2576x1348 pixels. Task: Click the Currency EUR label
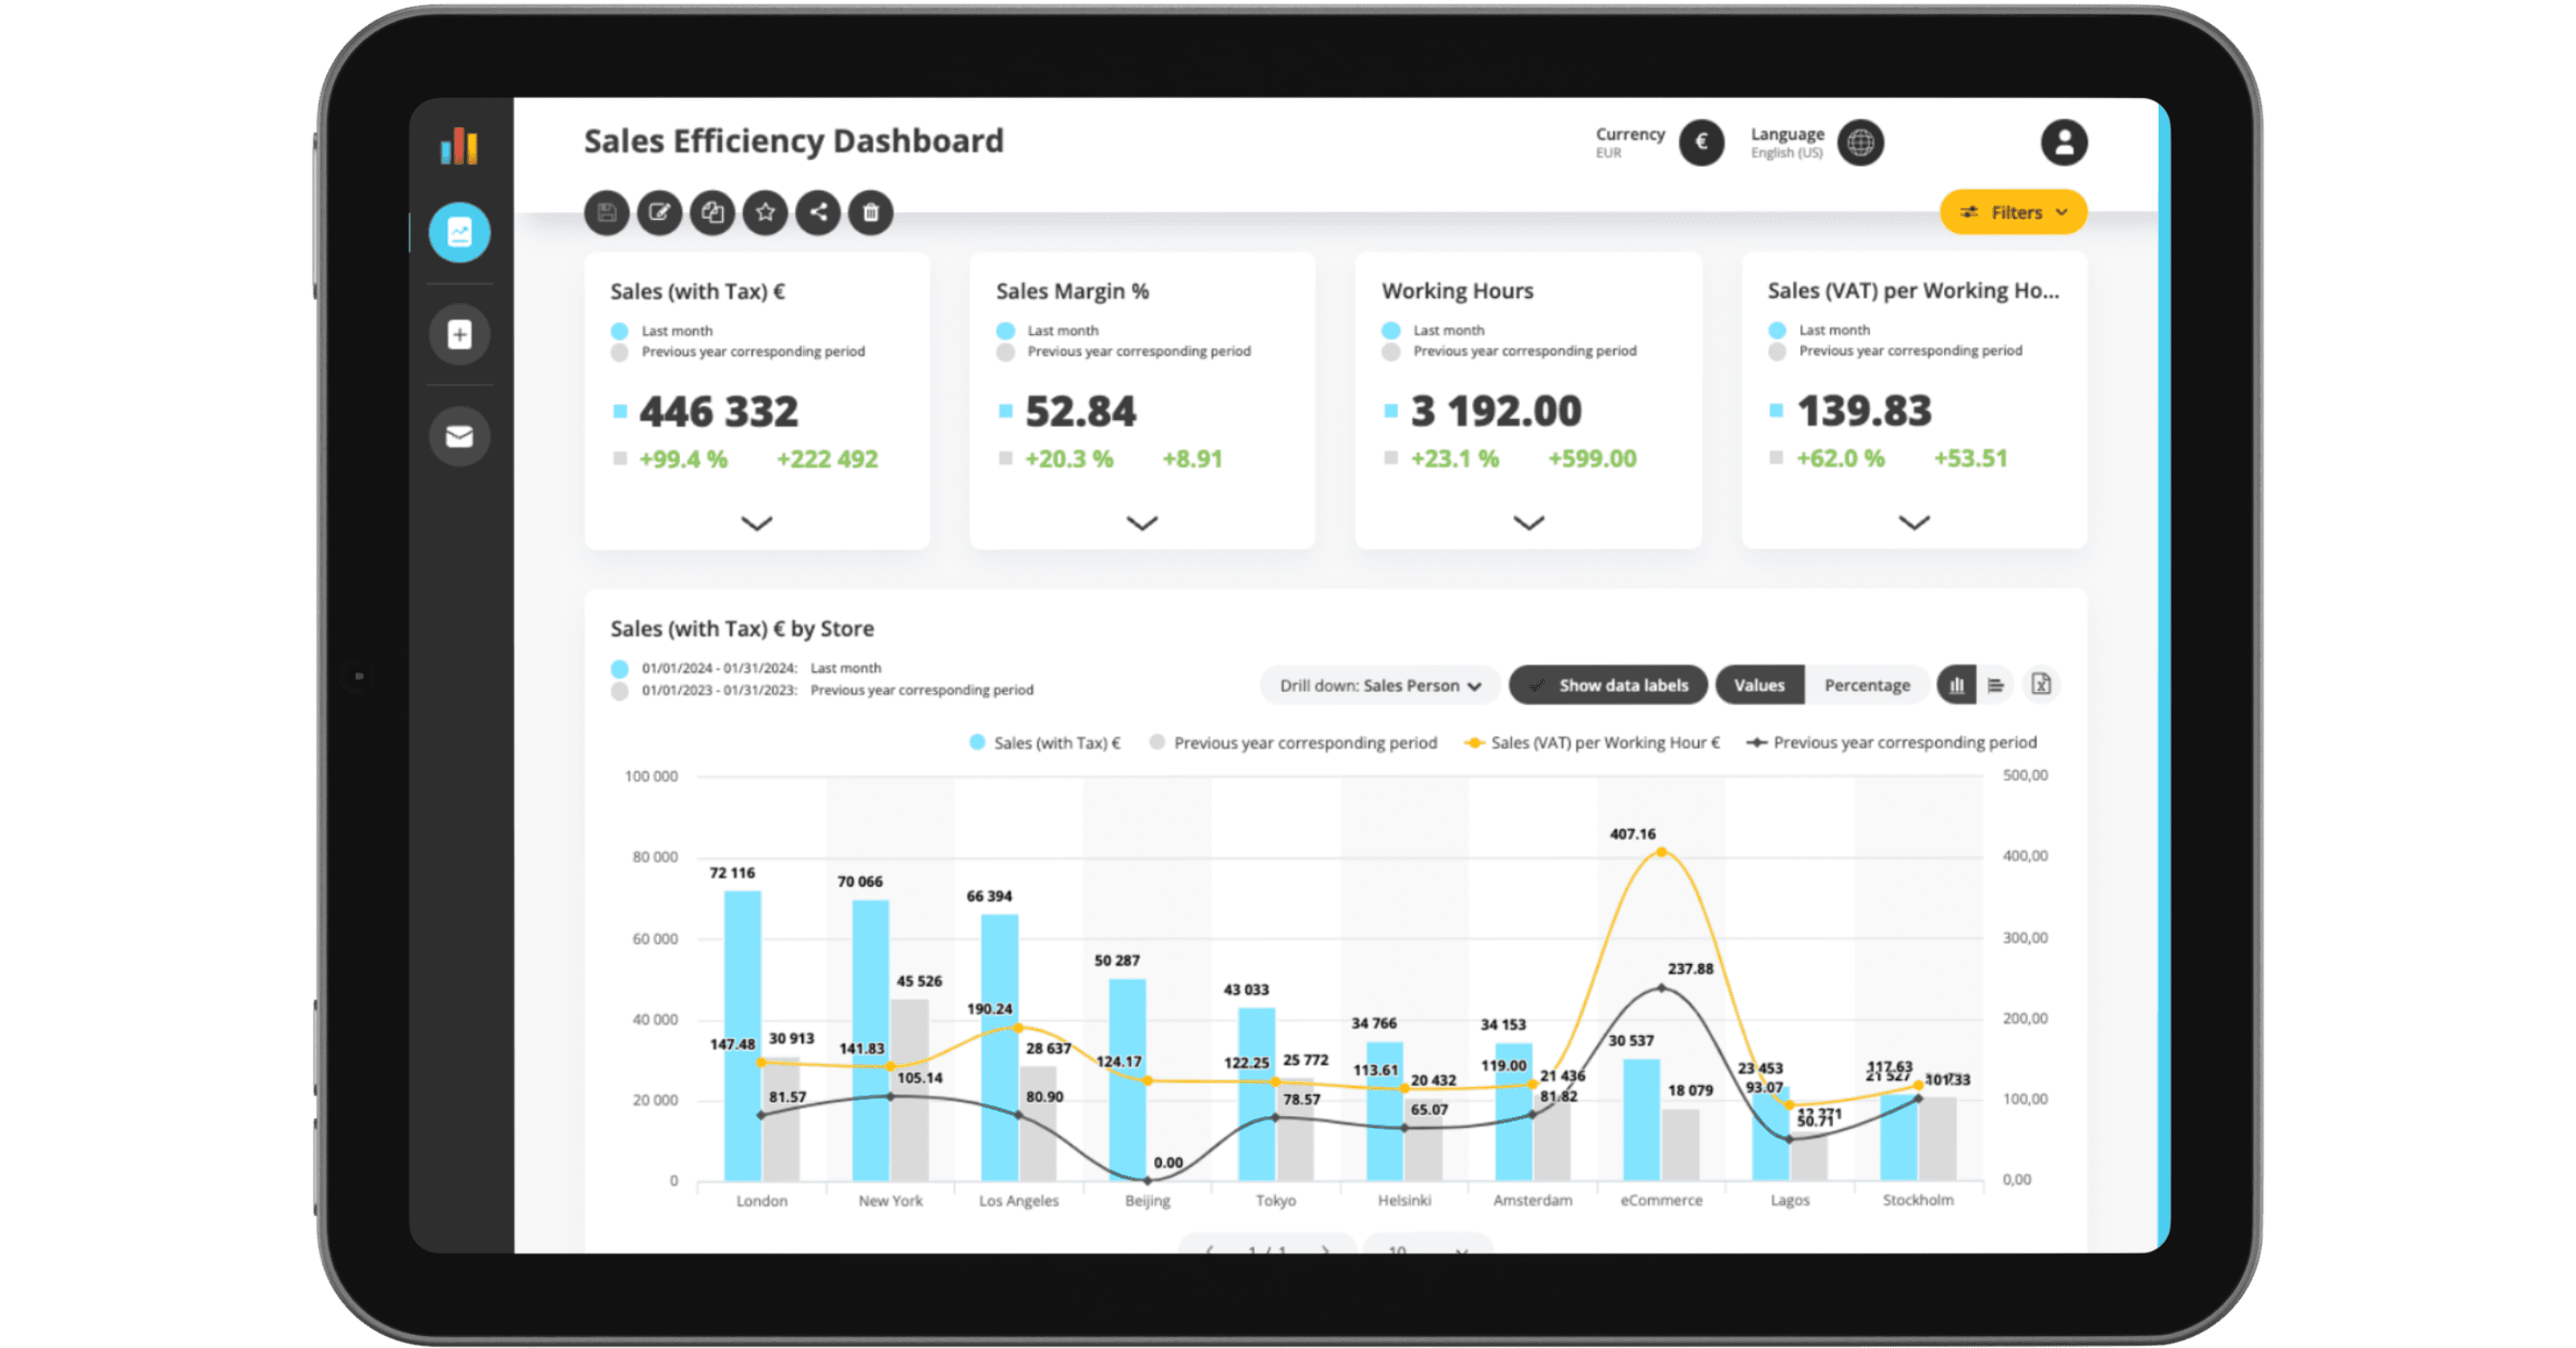(x=1630, y=142)
